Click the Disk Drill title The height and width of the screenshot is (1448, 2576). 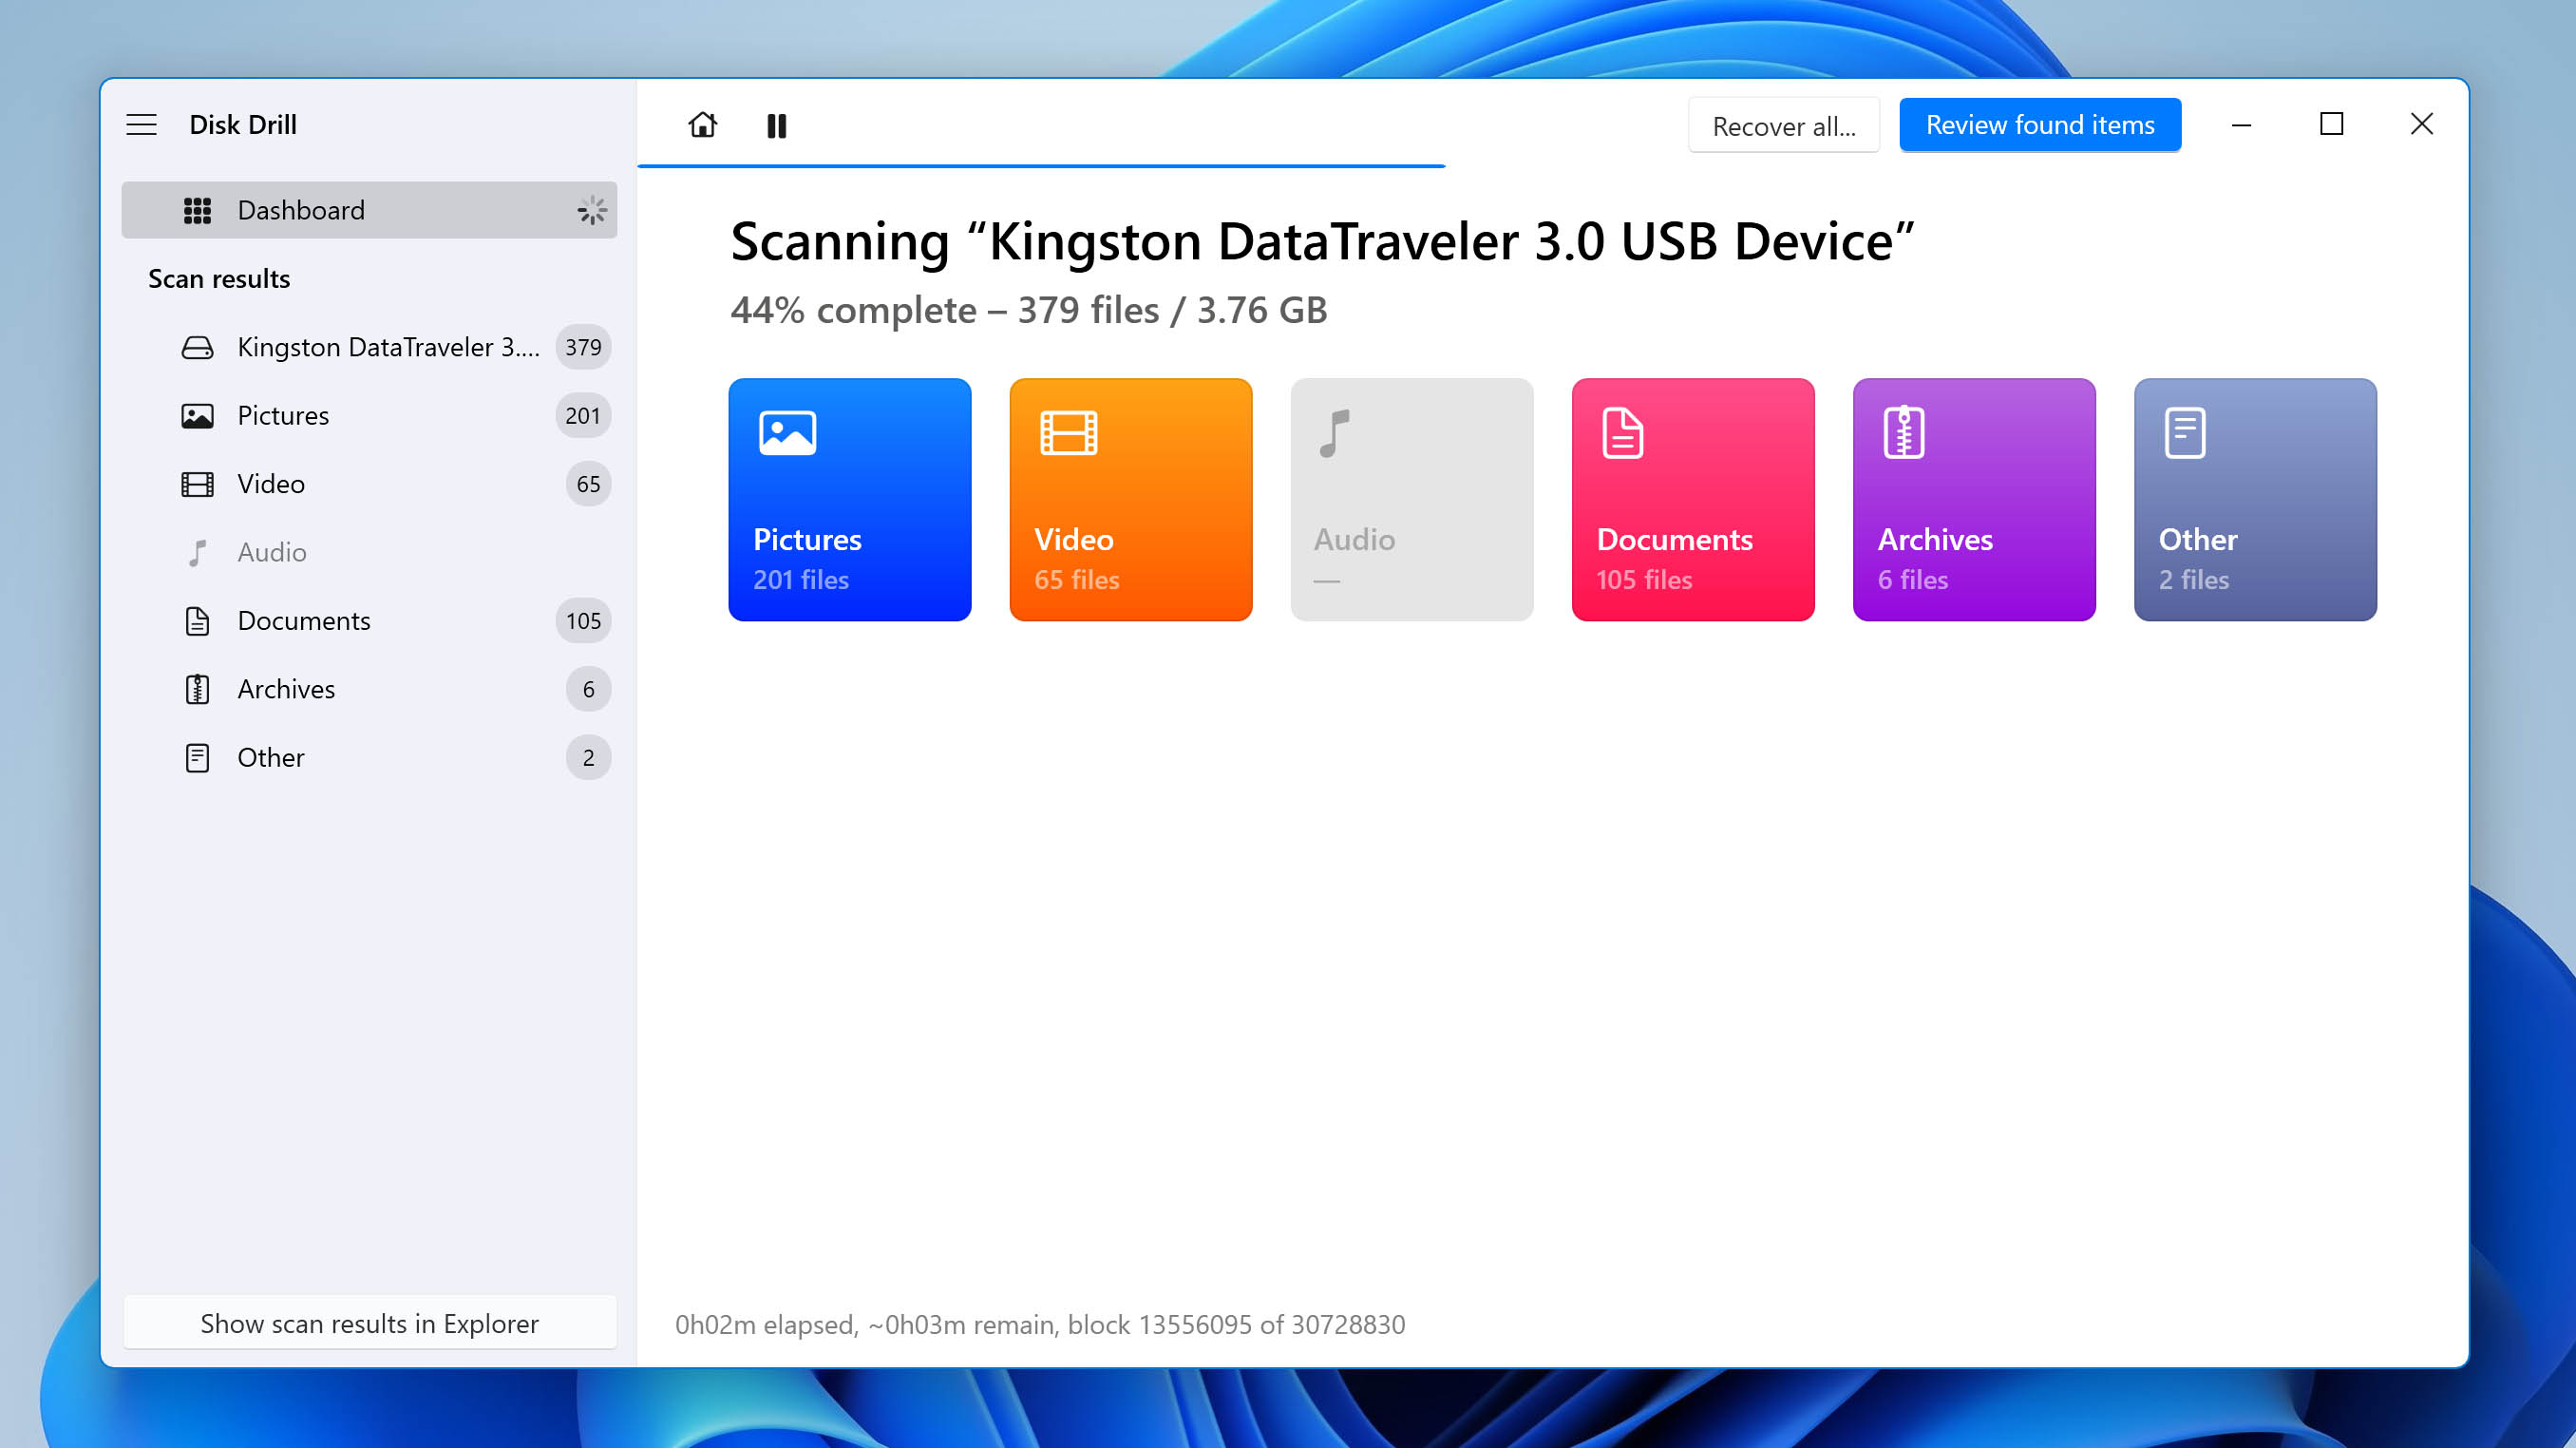tap(243, 125)
